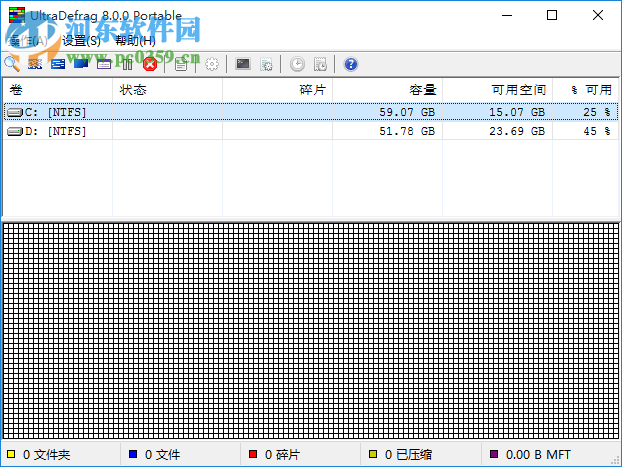
Task: Click the 0 碎片 status text
Action: pos(282,455)
